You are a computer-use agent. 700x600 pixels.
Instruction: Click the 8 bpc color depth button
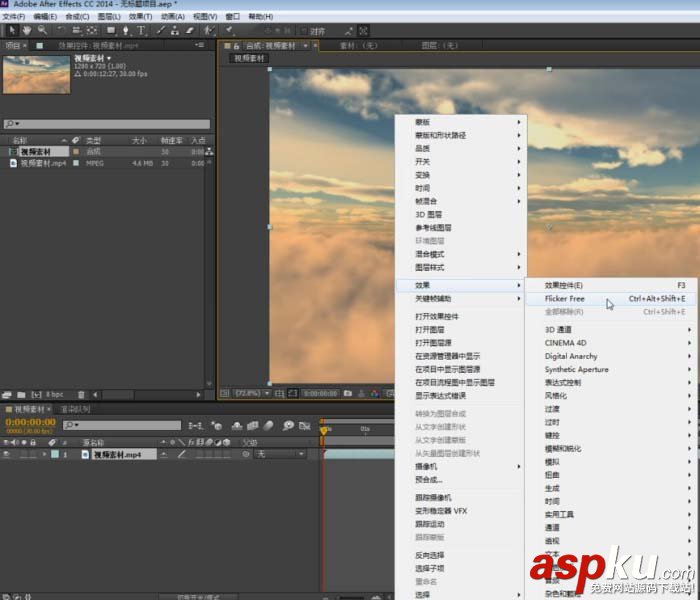tap(57, 394)
